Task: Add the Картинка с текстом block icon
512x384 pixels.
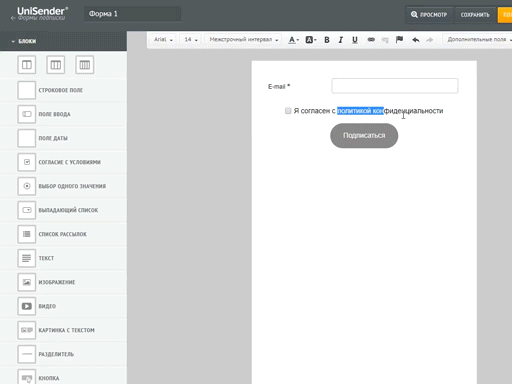Action: (27, 330)
